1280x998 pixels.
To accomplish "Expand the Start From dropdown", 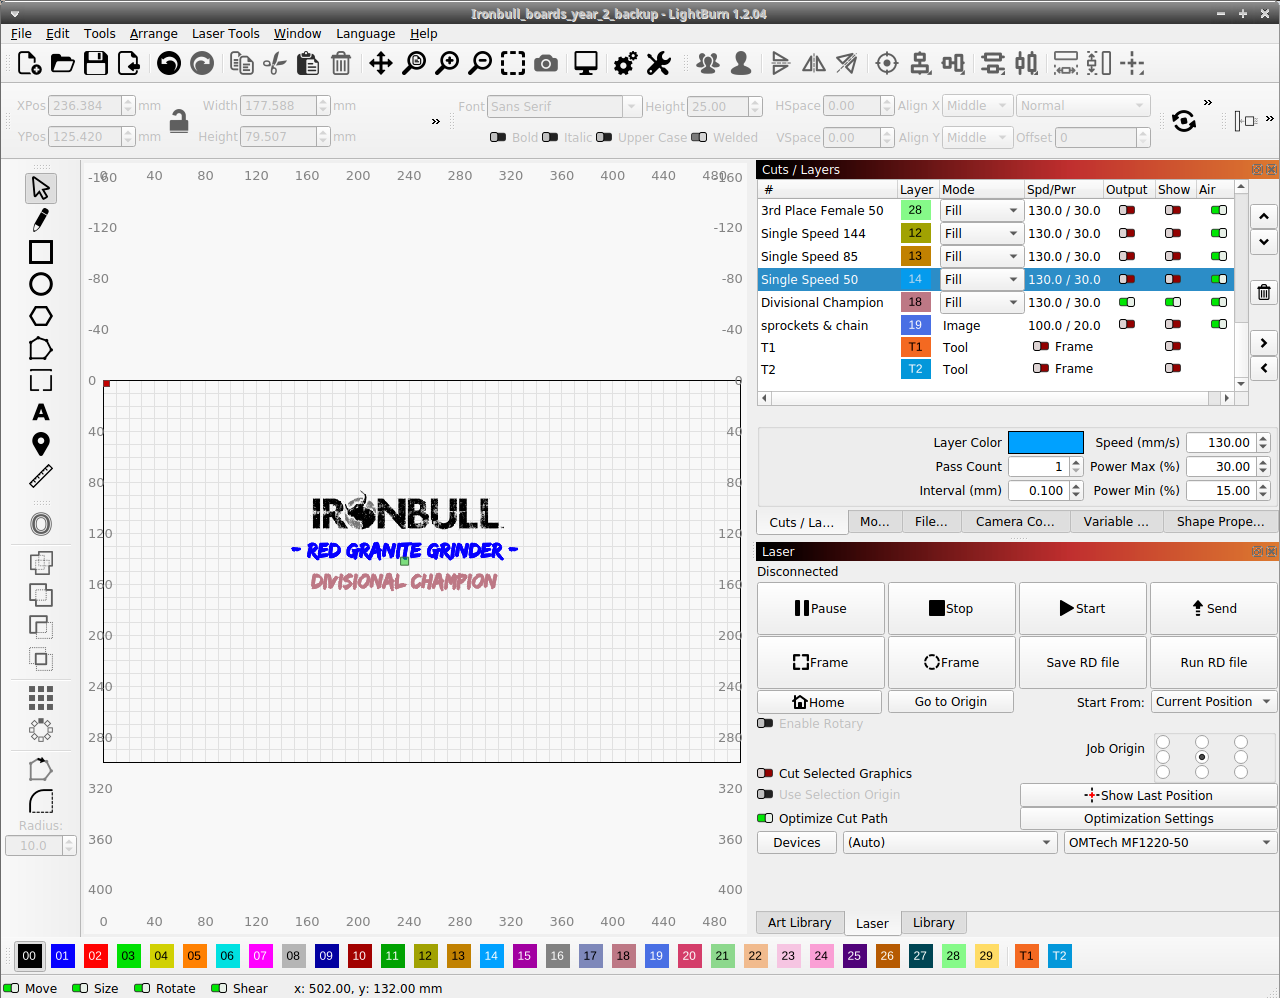I will point(1213,702).
